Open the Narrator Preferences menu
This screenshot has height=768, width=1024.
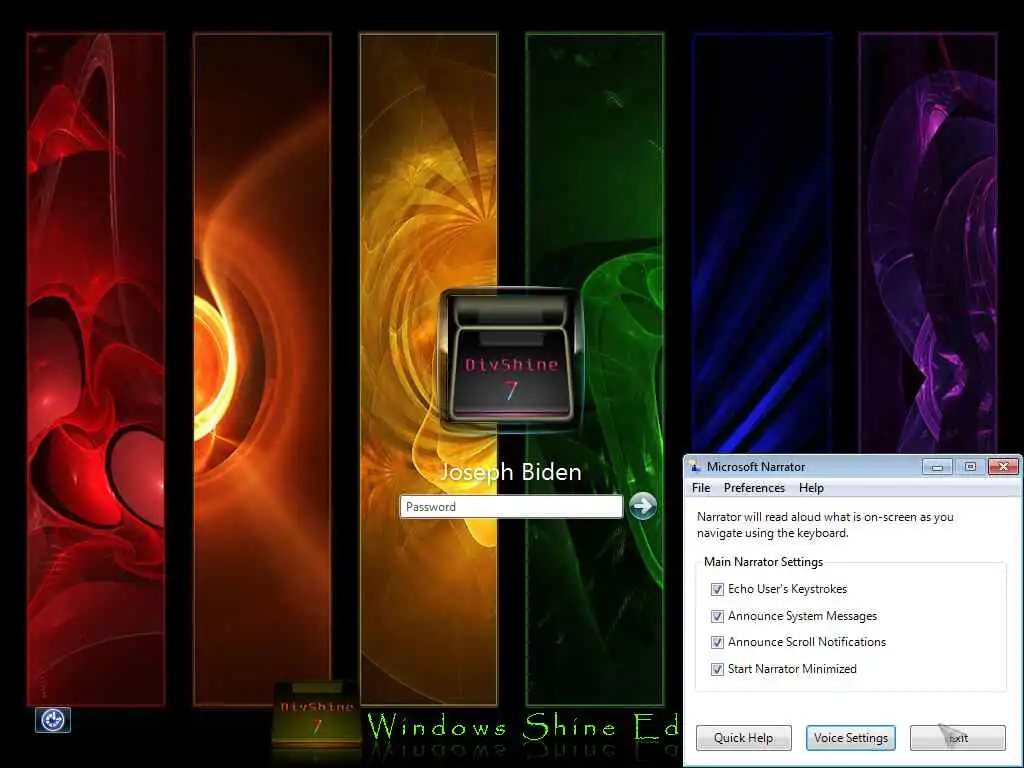pos(754,488)
